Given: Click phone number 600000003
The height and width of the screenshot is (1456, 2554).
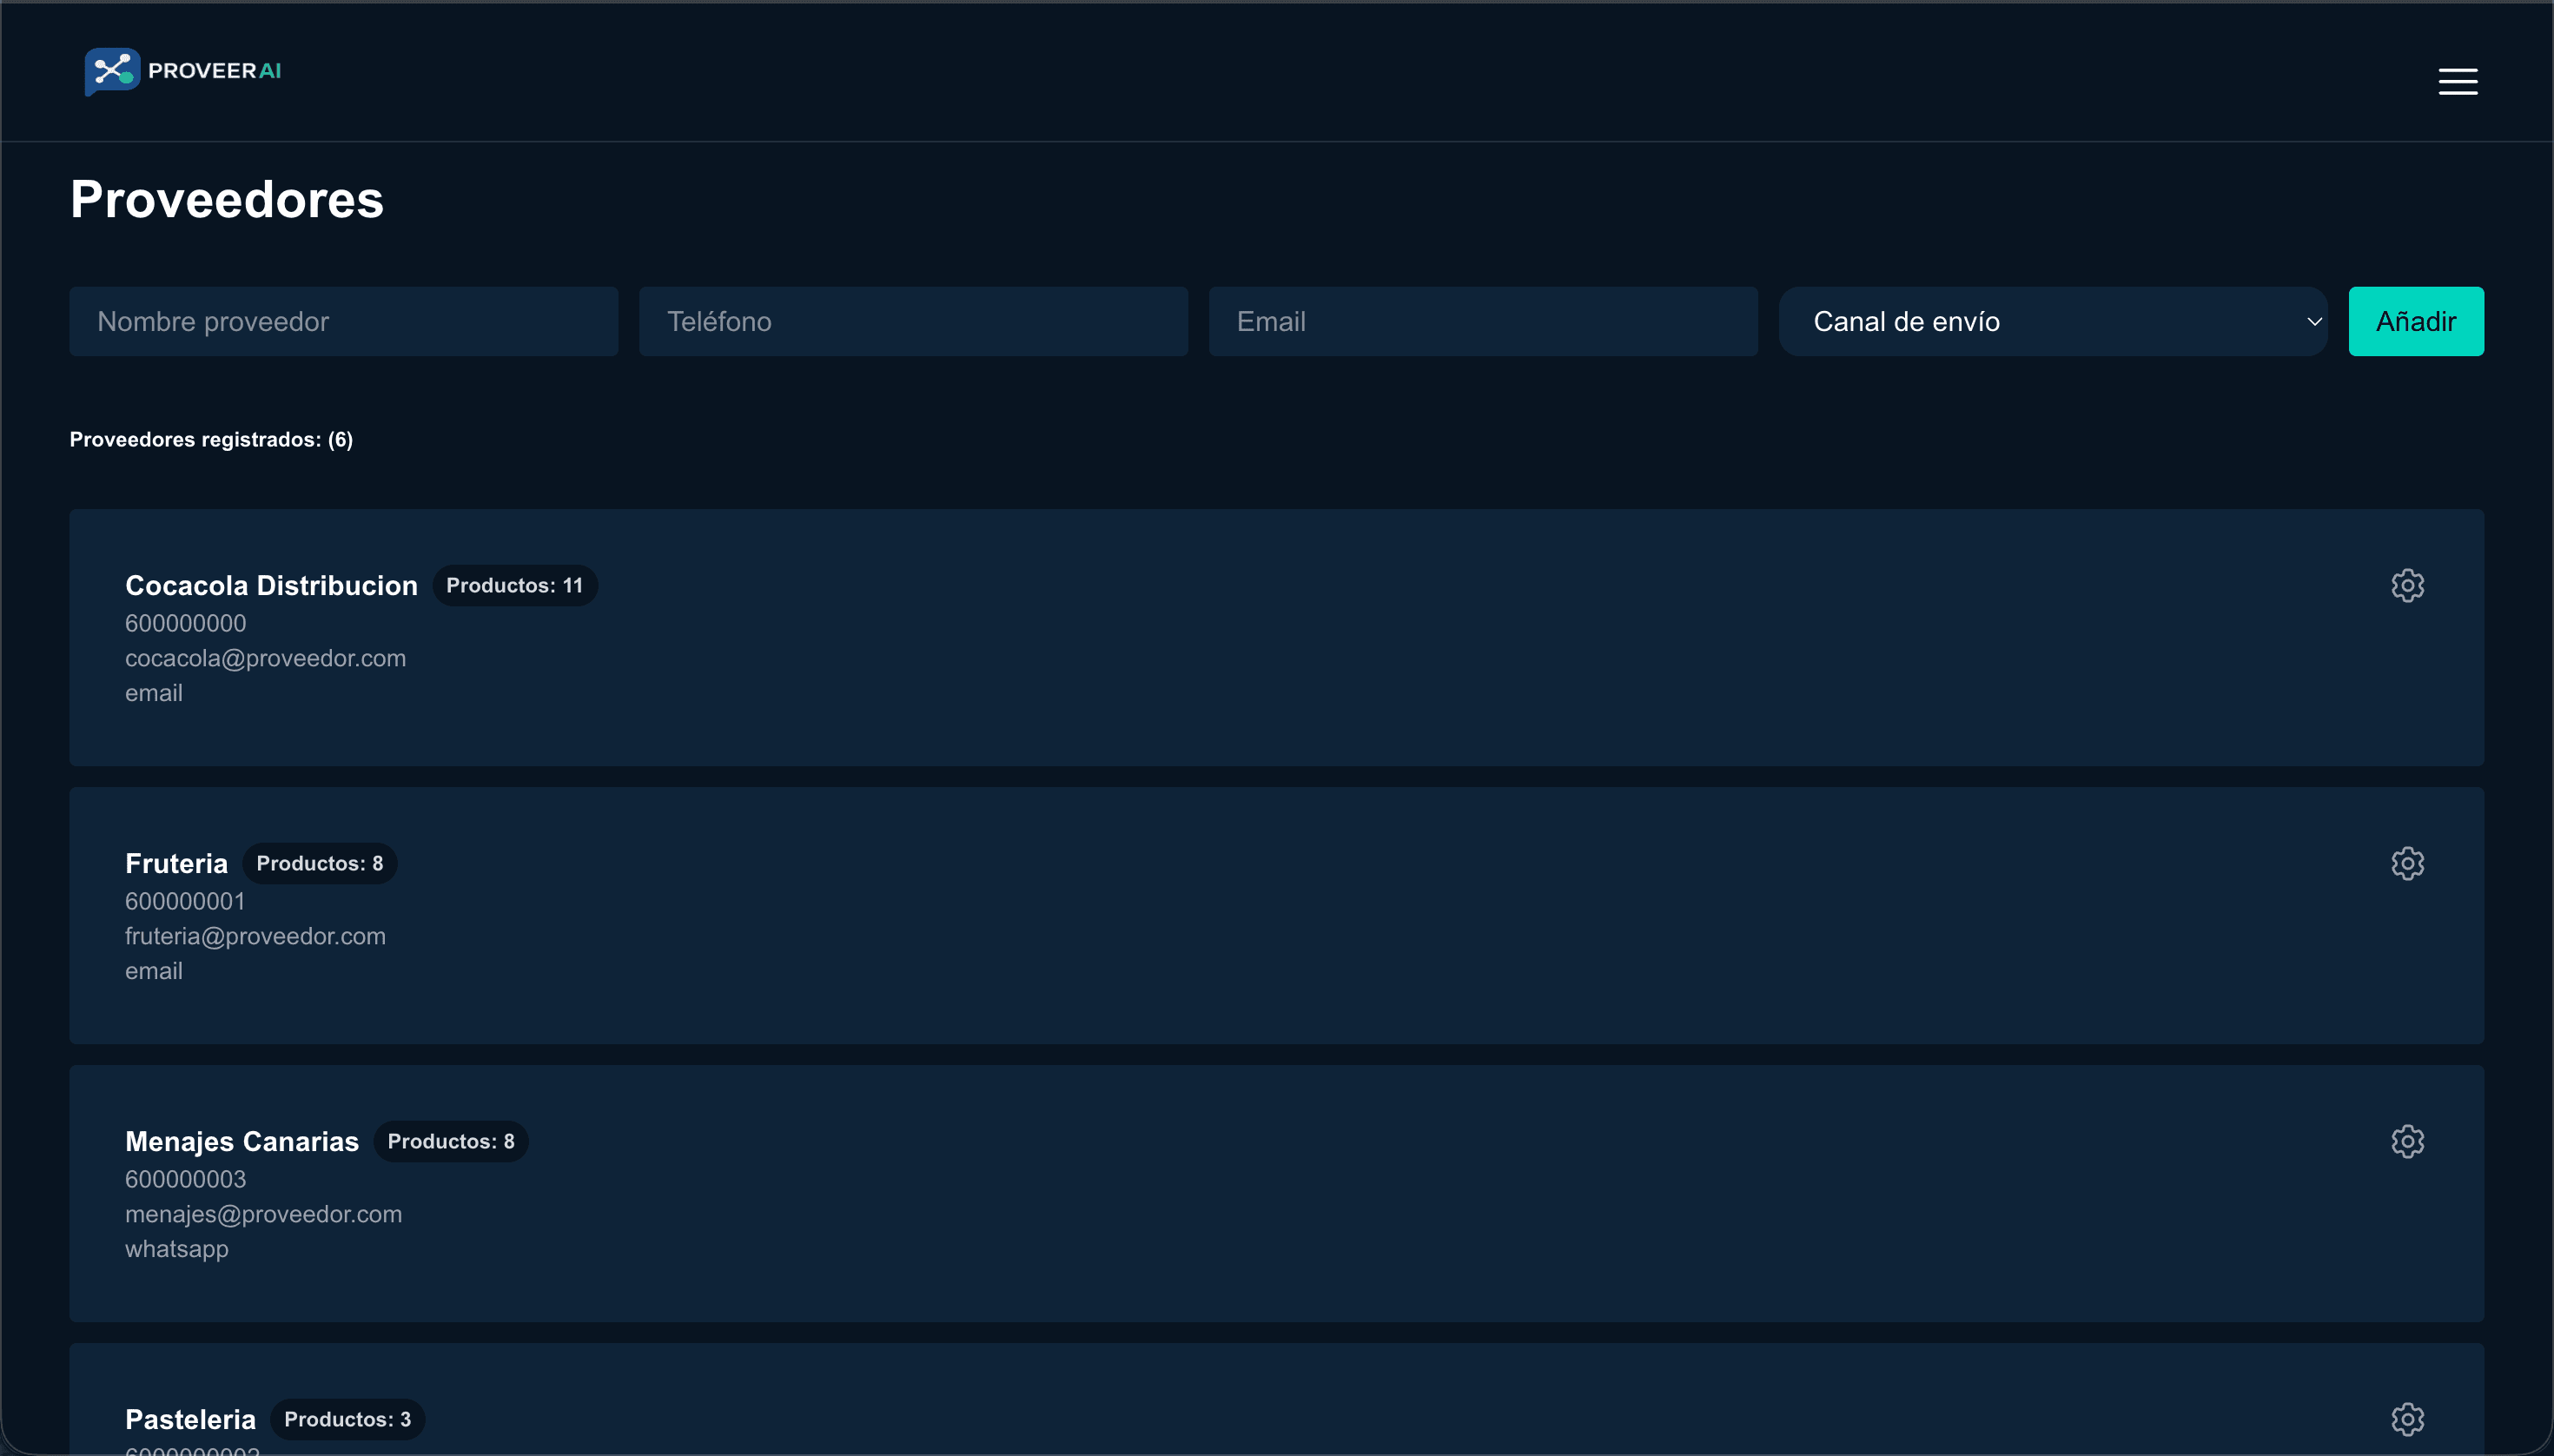Looking at the screenshot, I should click(185, 1179).
